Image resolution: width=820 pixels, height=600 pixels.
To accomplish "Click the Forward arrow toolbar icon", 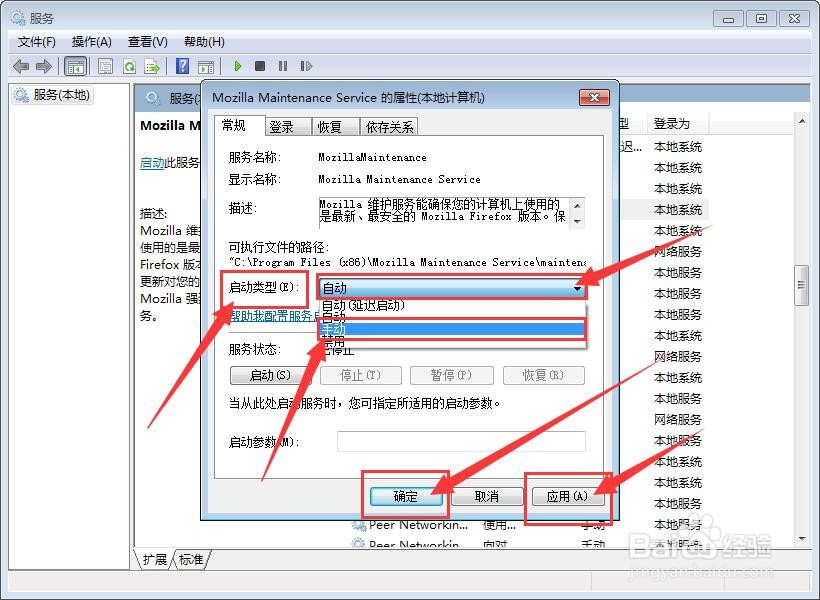I will [x=44, y=66].
